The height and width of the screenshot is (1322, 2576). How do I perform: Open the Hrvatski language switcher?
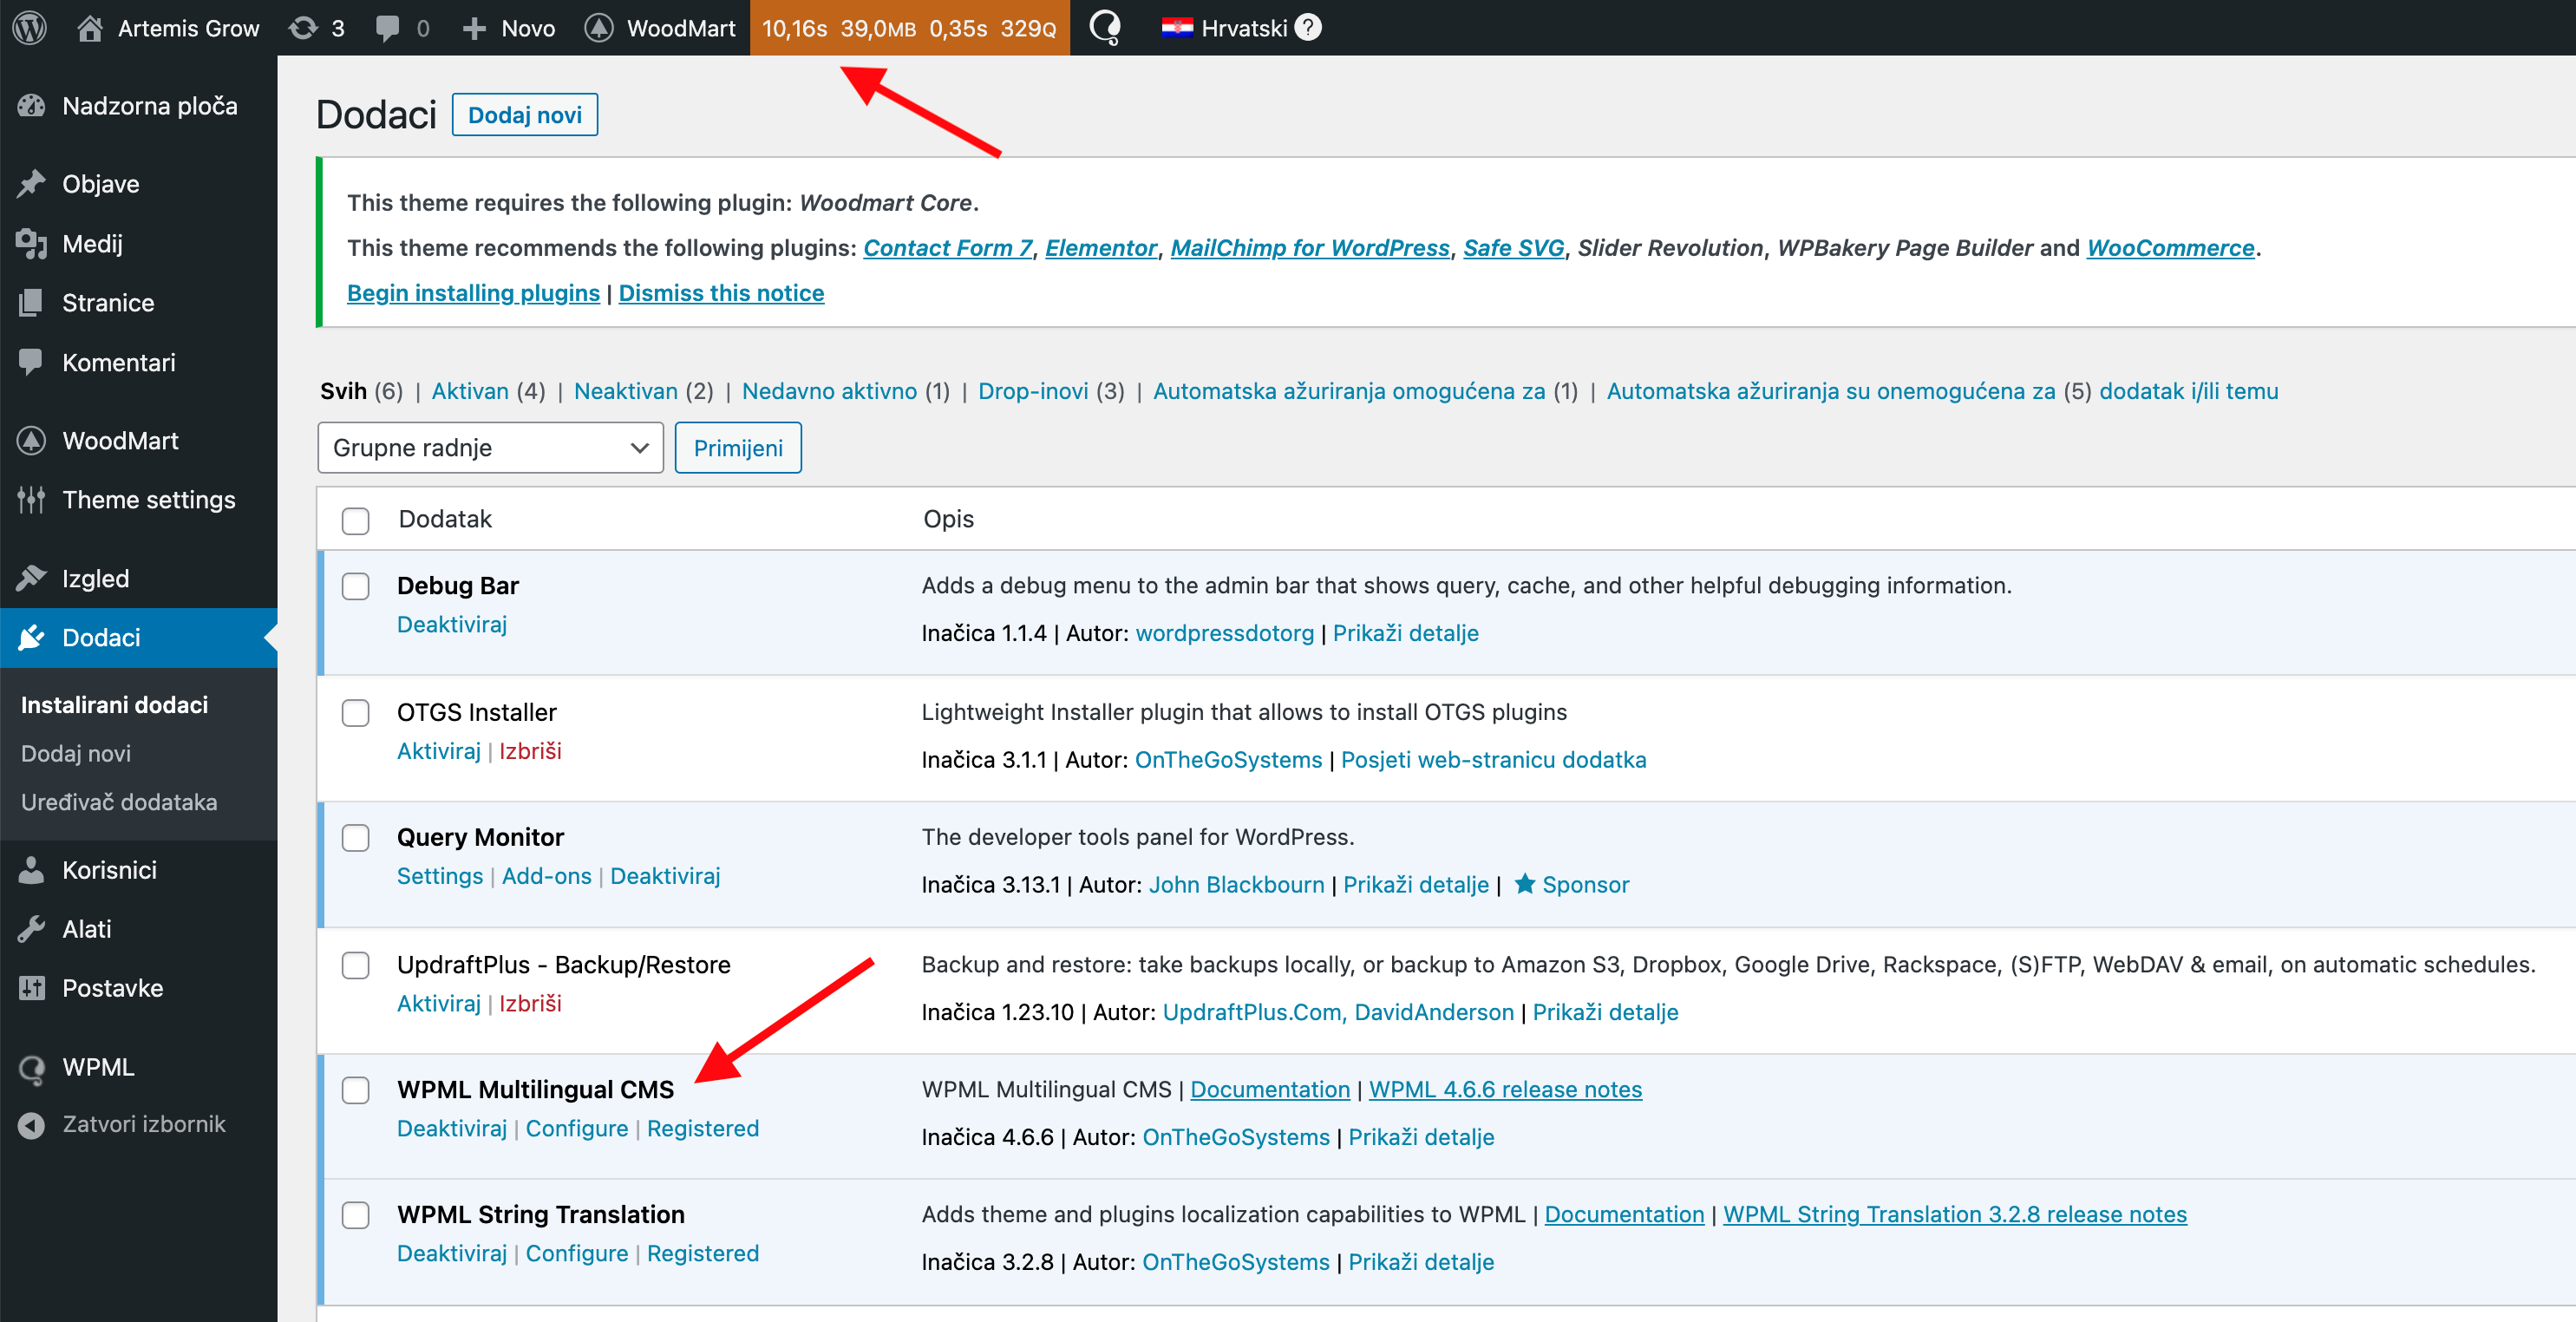1242,28
